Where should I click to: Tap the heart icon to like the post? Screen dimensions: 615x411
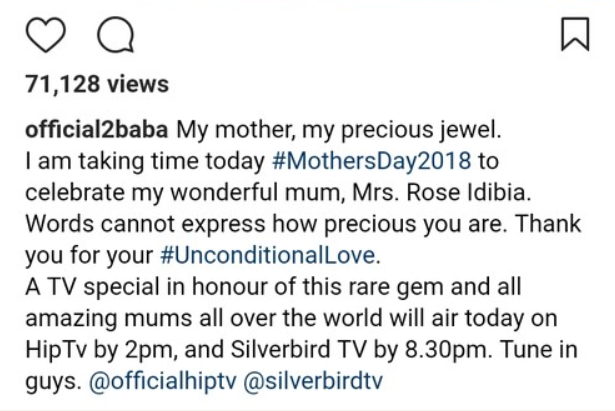45,35
